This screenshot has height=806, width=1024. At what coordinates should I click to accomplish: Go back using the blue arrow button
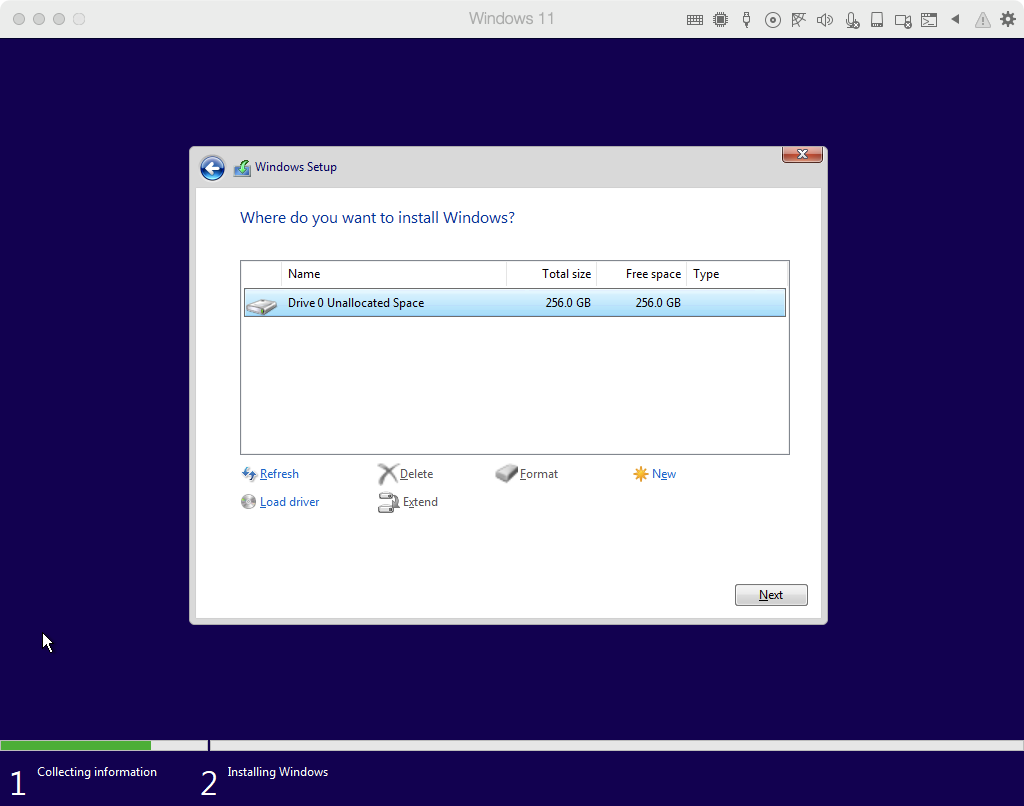[x=212, y=168]
